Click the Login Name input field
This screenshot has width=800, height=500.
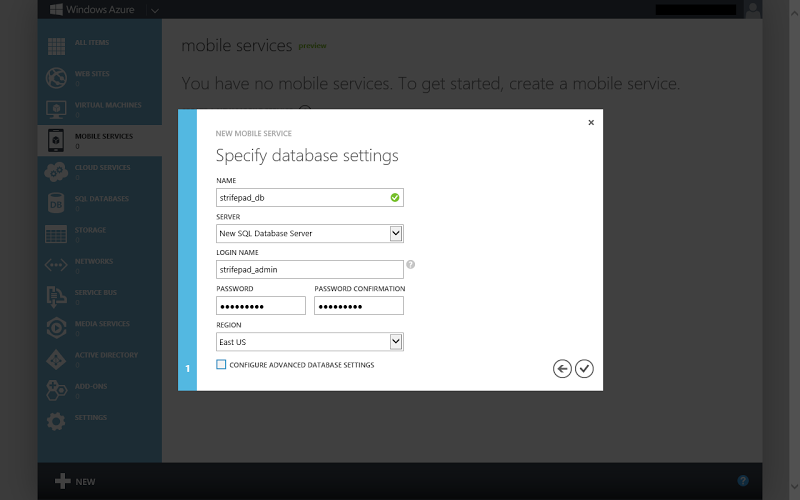310,269
